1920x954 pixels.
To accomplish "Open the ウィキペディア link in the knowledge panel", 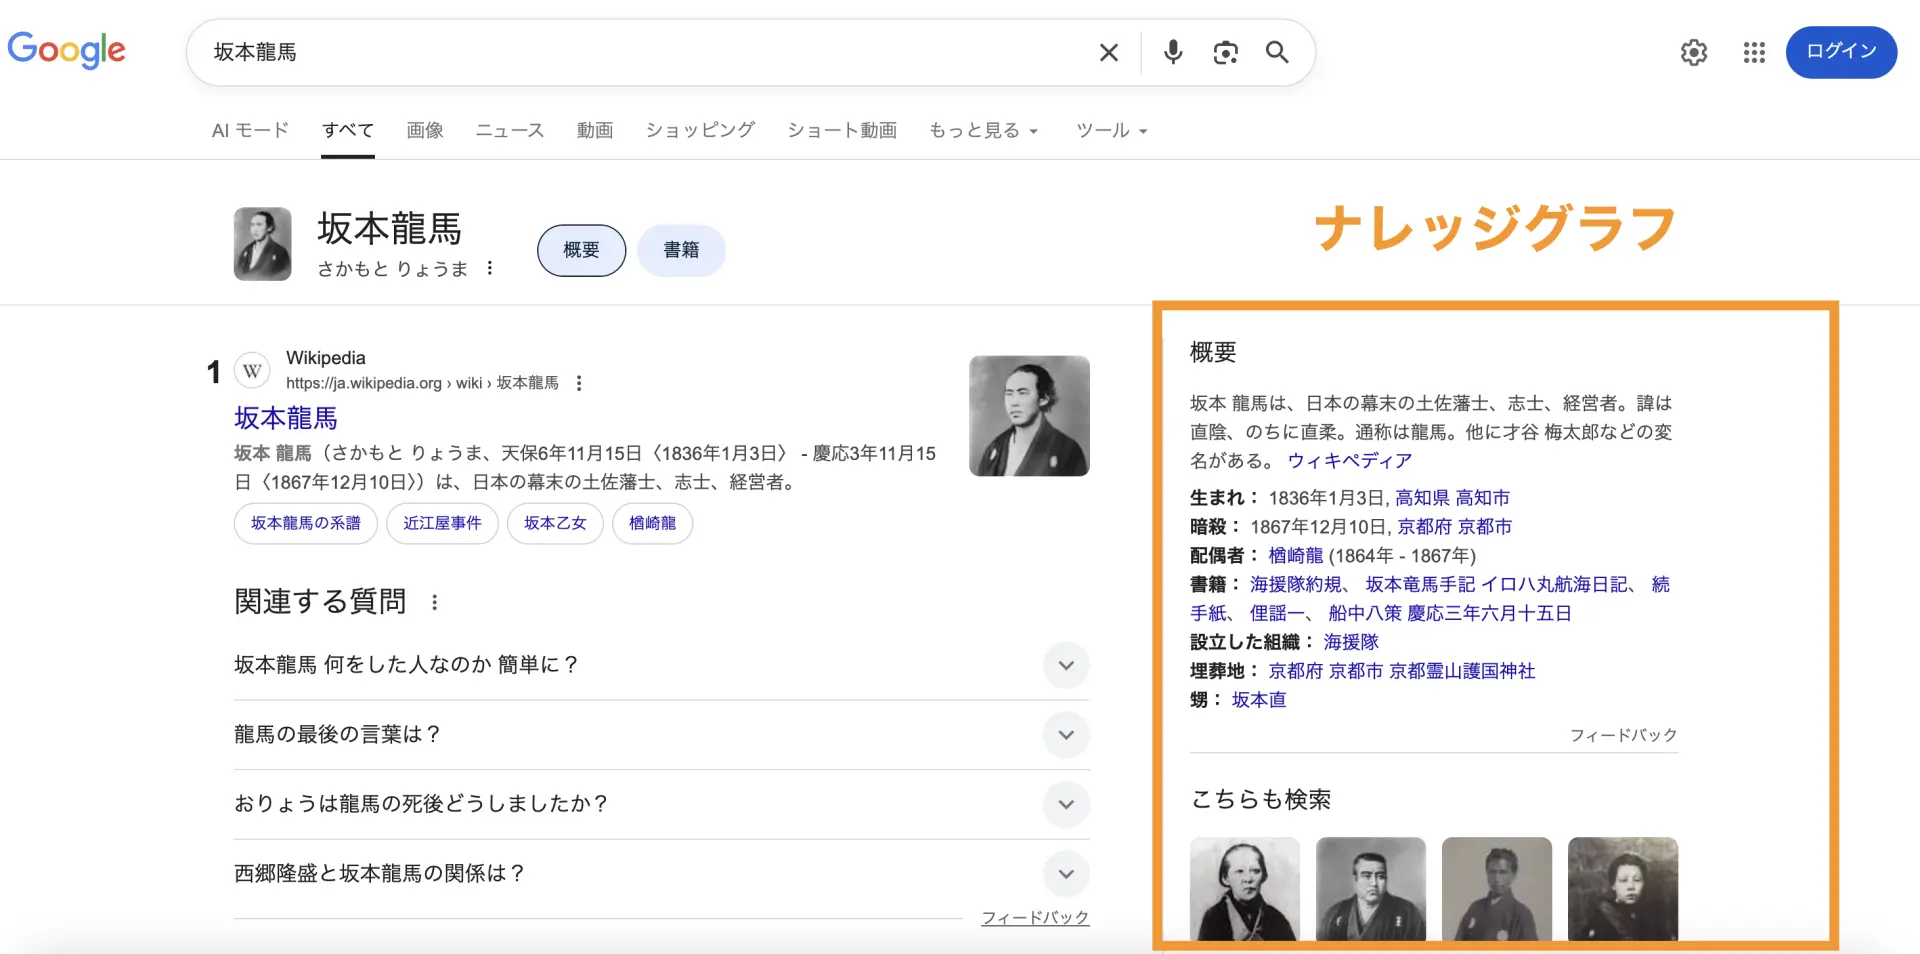I will point(1349,461).
